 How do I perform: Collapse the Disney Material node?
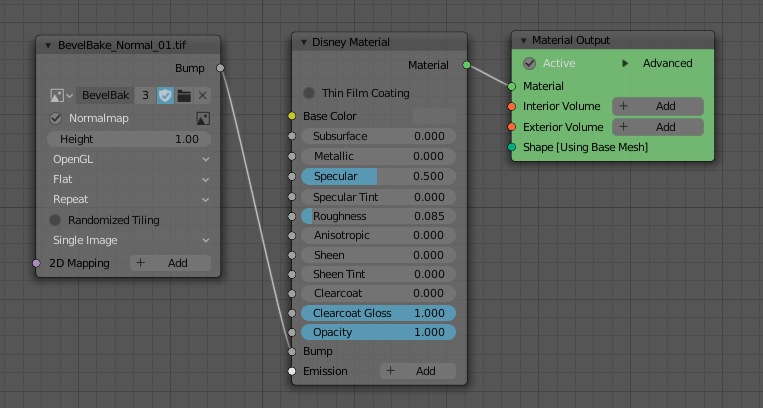[304, 42]
